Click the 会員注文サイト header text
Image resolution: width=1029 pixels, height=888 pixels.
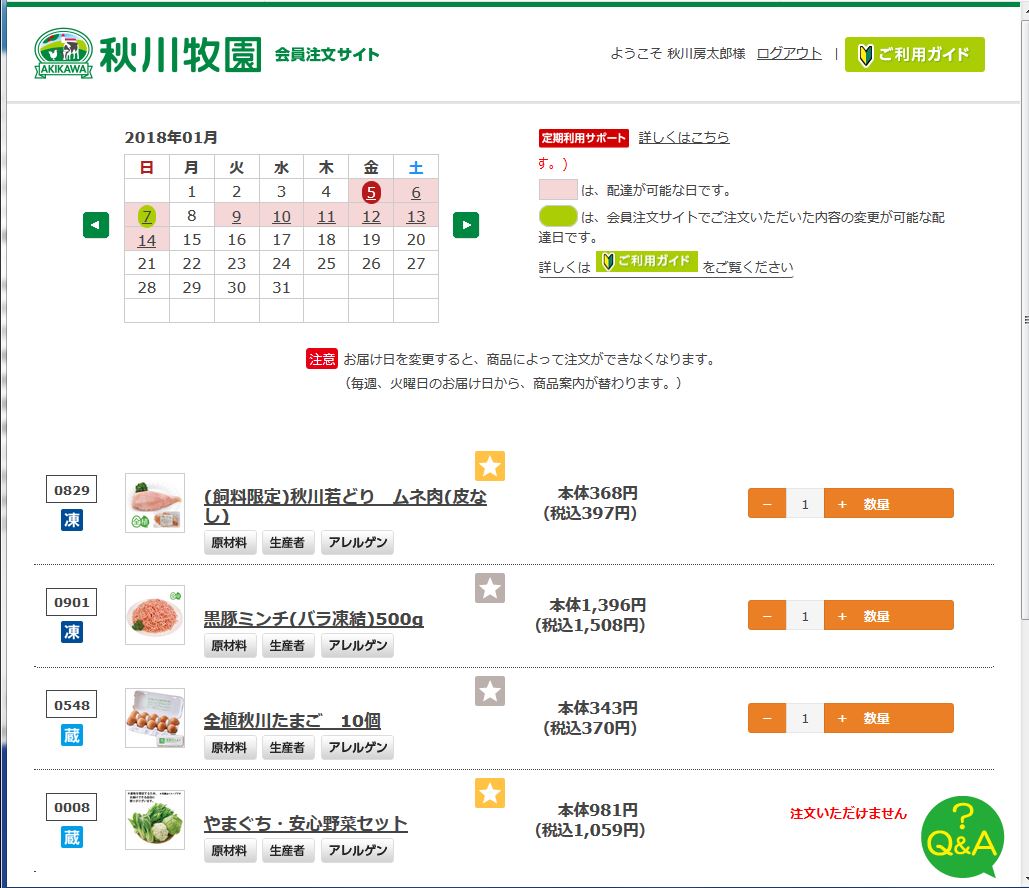pos(327,54)
